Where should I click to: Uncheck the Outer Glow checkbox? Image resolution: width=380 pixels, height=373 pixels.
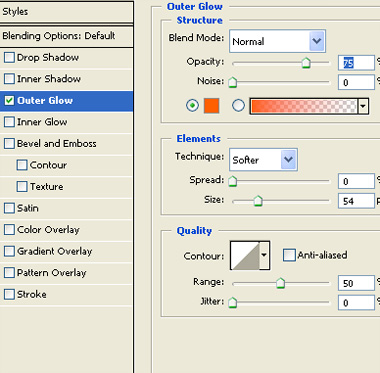(x=9, y=100)
